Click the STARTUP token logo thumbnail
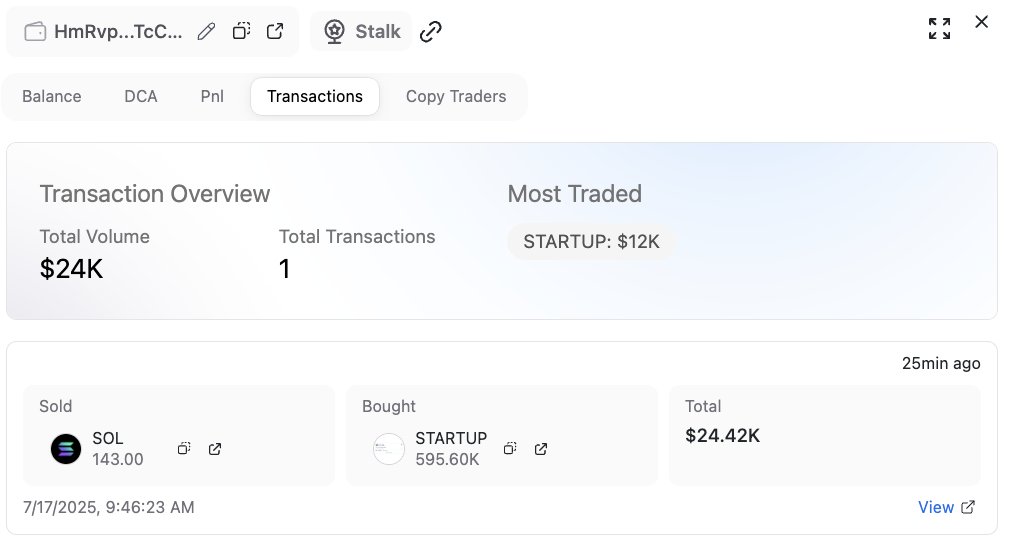The height and width of the screenshot is (540, 1014). pos(389,449)
